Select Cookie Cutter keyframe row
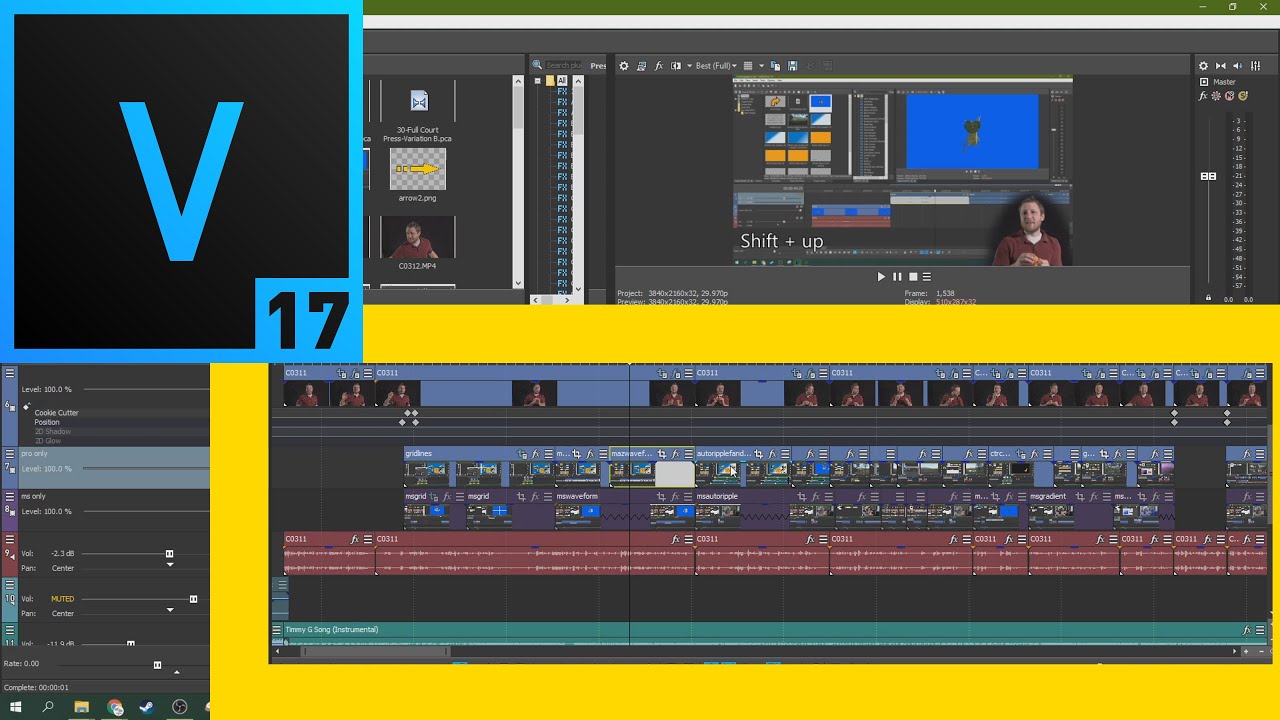Viewport: 1280px width, 720px height. [x=56, y=413]
